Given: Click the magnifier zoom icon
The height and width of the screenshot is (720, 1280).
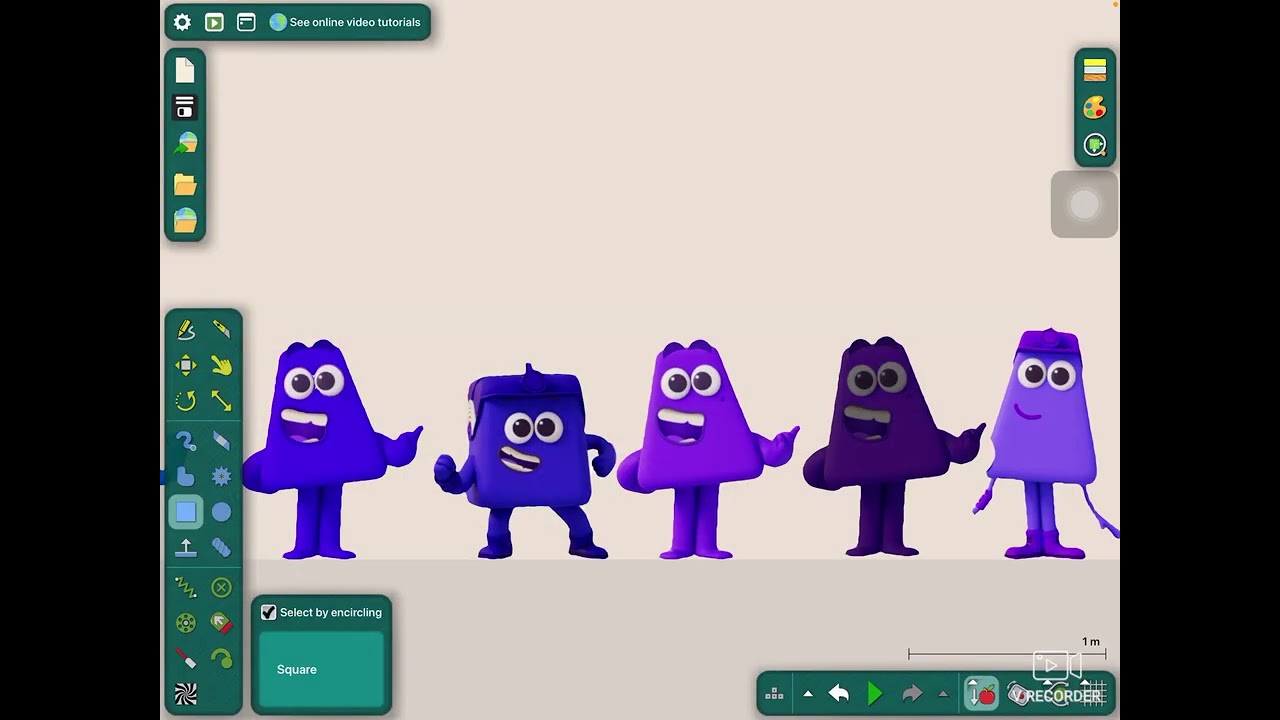Looking at the screenshot, I should point(1095,146).
